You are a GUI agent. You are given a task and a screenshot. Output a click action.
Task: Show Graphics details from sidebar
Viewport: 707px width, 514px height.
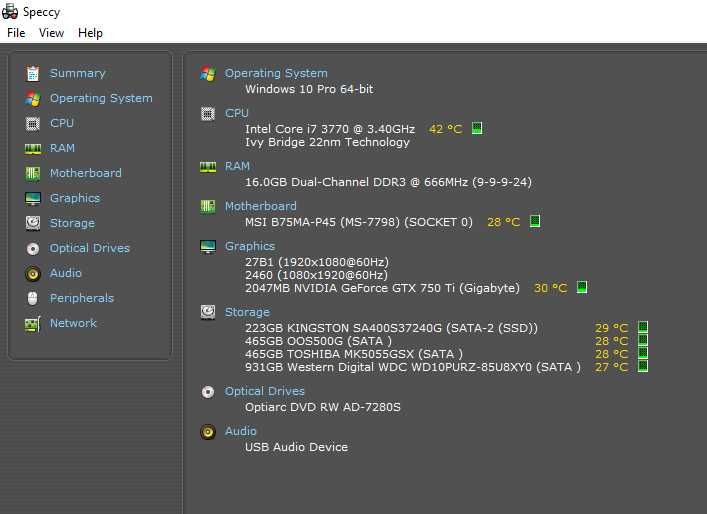(75, 198)
